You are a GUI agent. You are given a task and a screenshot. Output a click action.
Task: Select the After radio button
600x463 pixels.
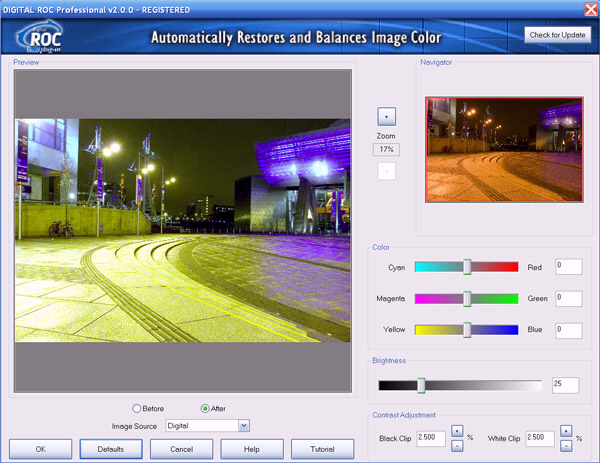click(x=206, y=408)
